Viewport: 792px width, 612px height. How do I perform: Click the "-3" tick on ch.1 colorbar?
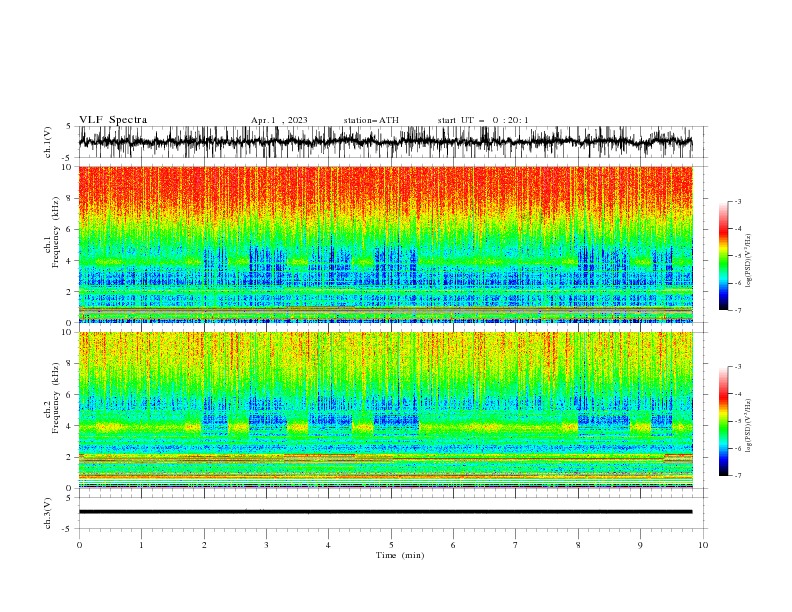tap(738, 201)
